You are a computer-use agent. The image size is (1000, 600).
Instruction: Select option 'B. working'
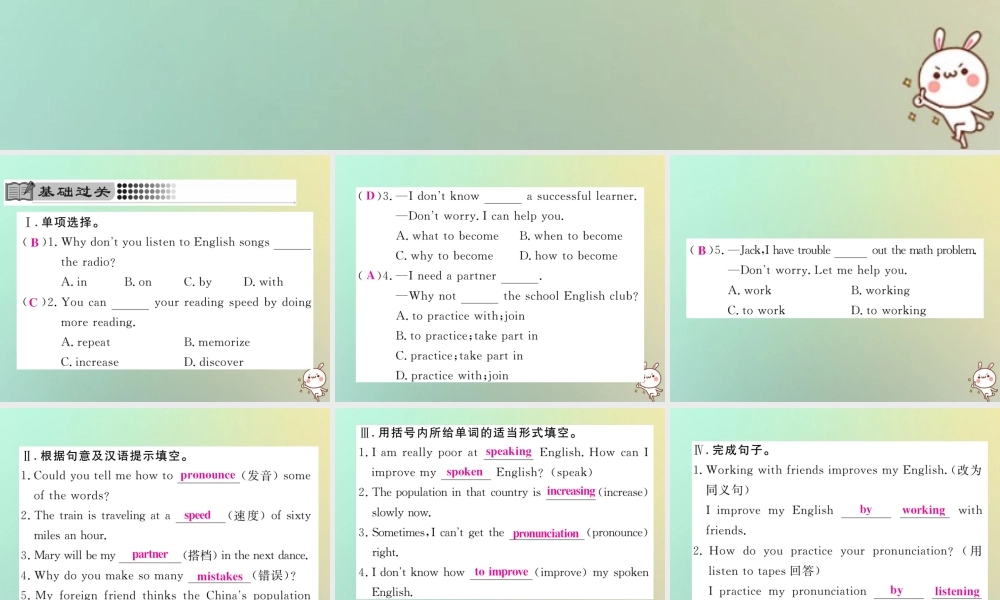[x=880, y=291]
